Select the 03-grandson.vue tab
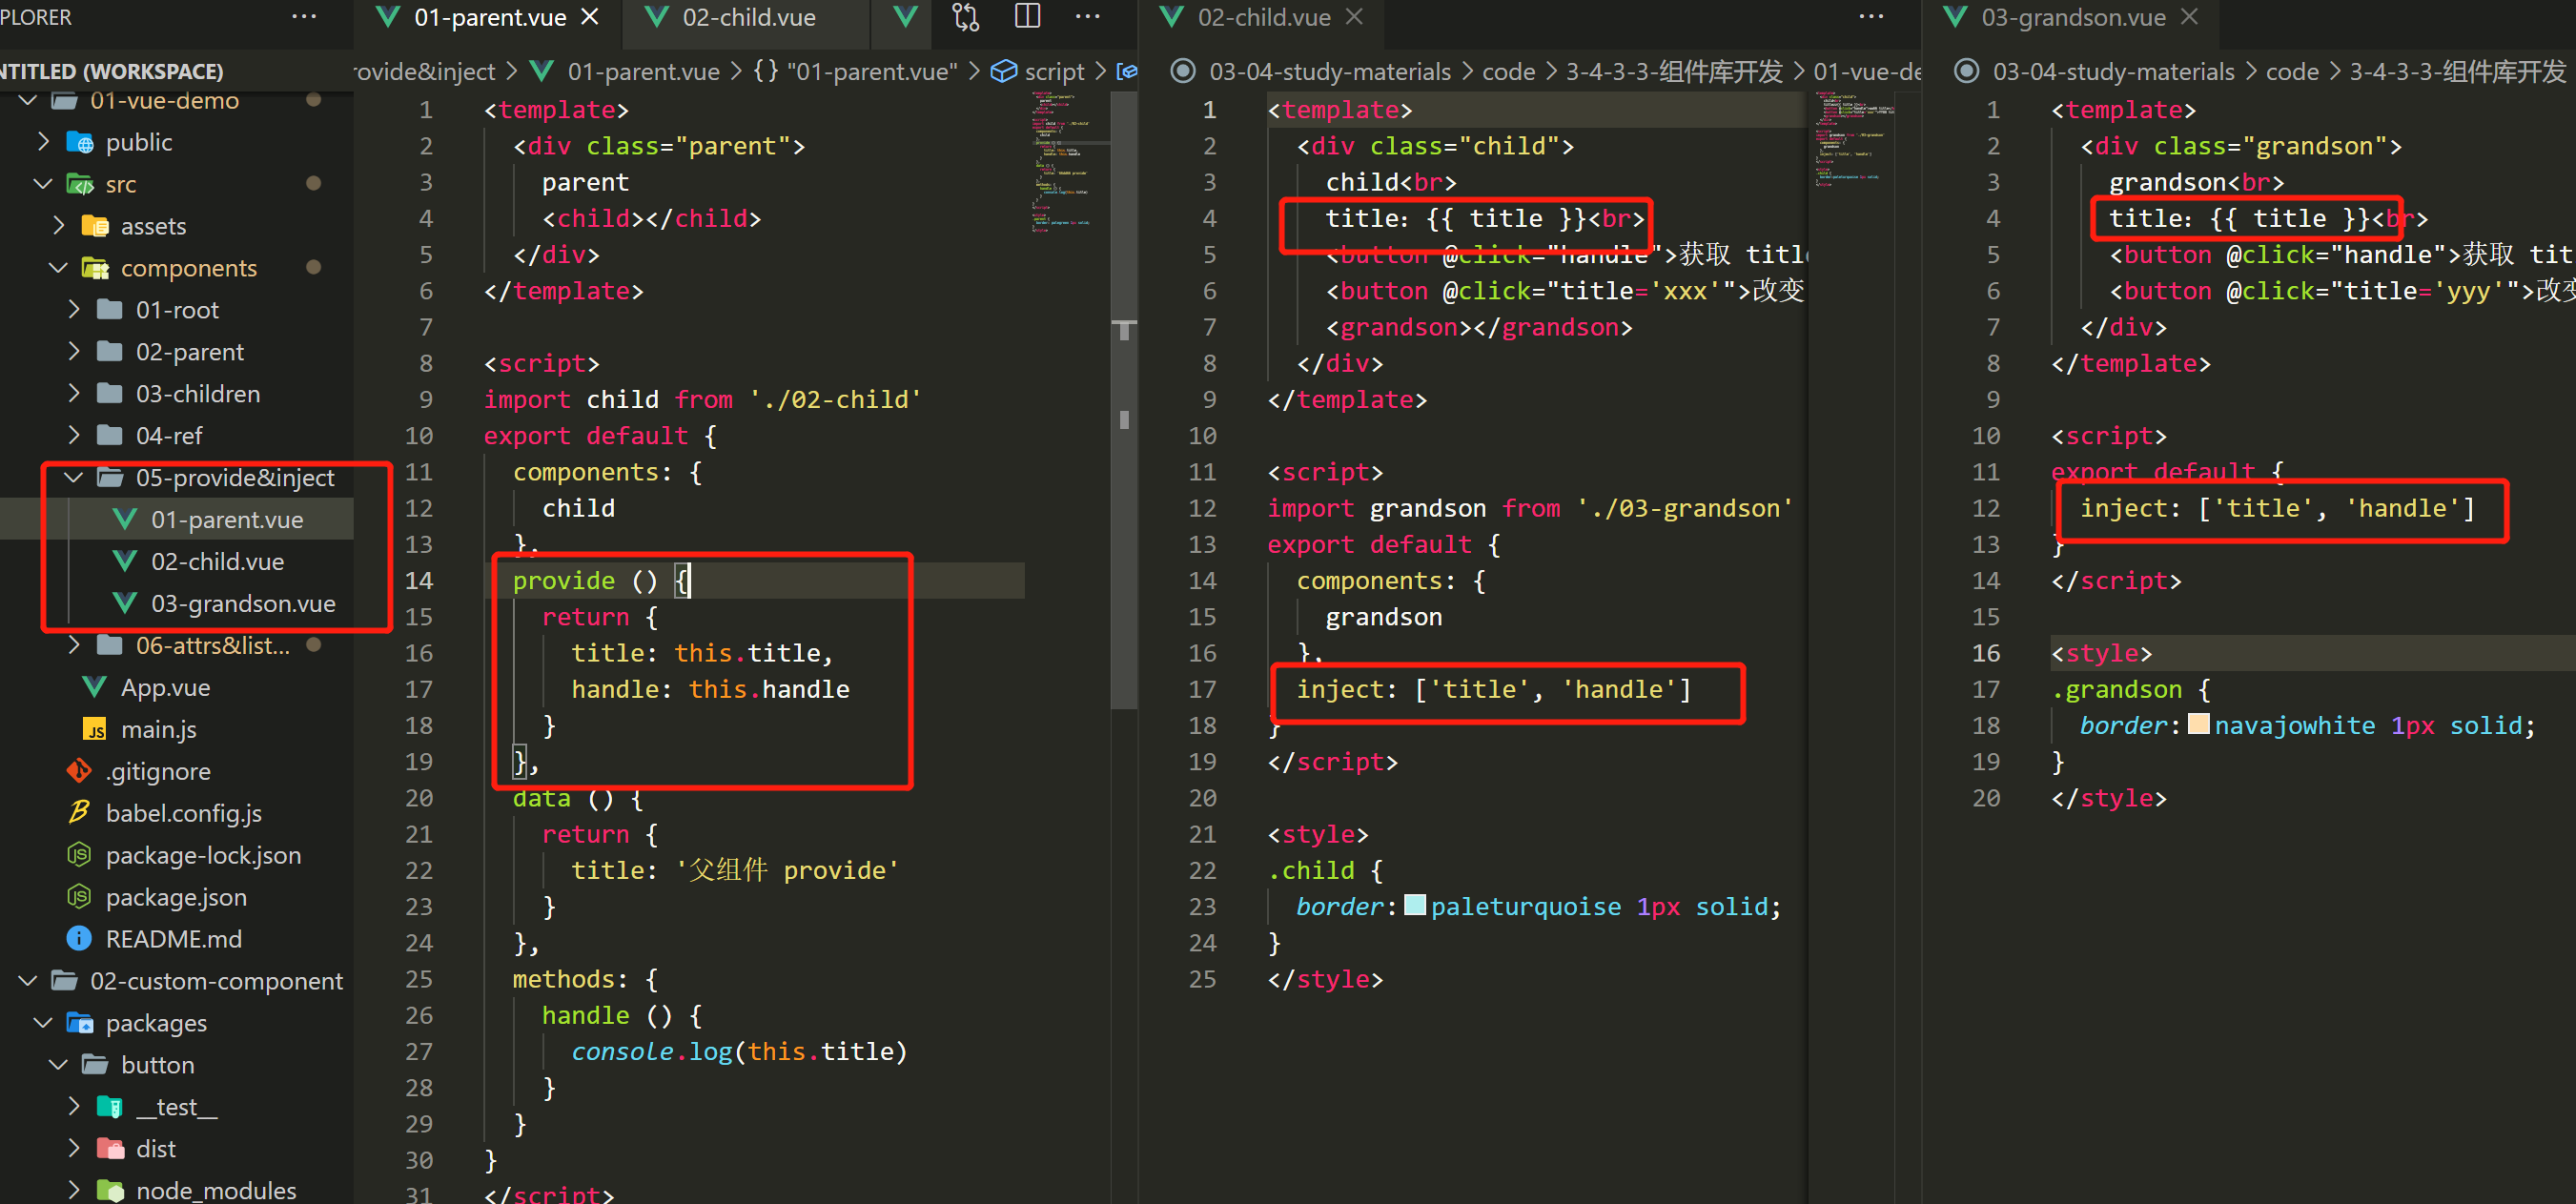This screenshot has width=2576, height=1204. tap(2072, 17)
